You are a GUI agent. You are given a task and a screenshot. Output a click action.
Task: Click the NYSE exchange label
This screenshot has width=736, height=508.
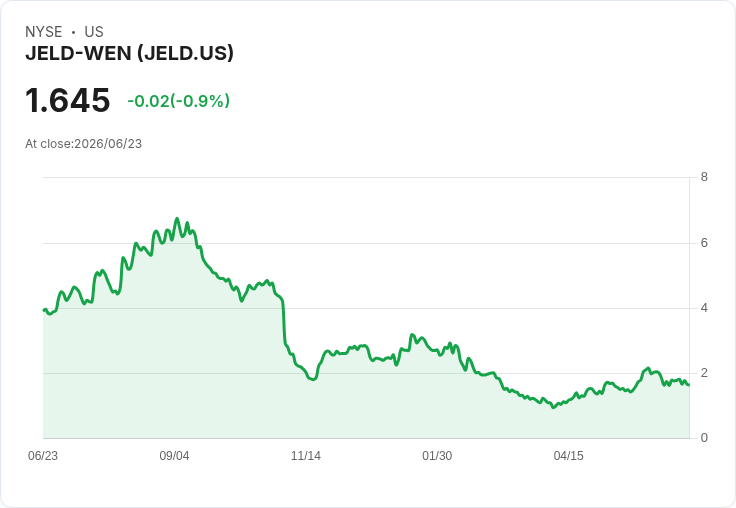pyautogui.click(x=44, y=32)
